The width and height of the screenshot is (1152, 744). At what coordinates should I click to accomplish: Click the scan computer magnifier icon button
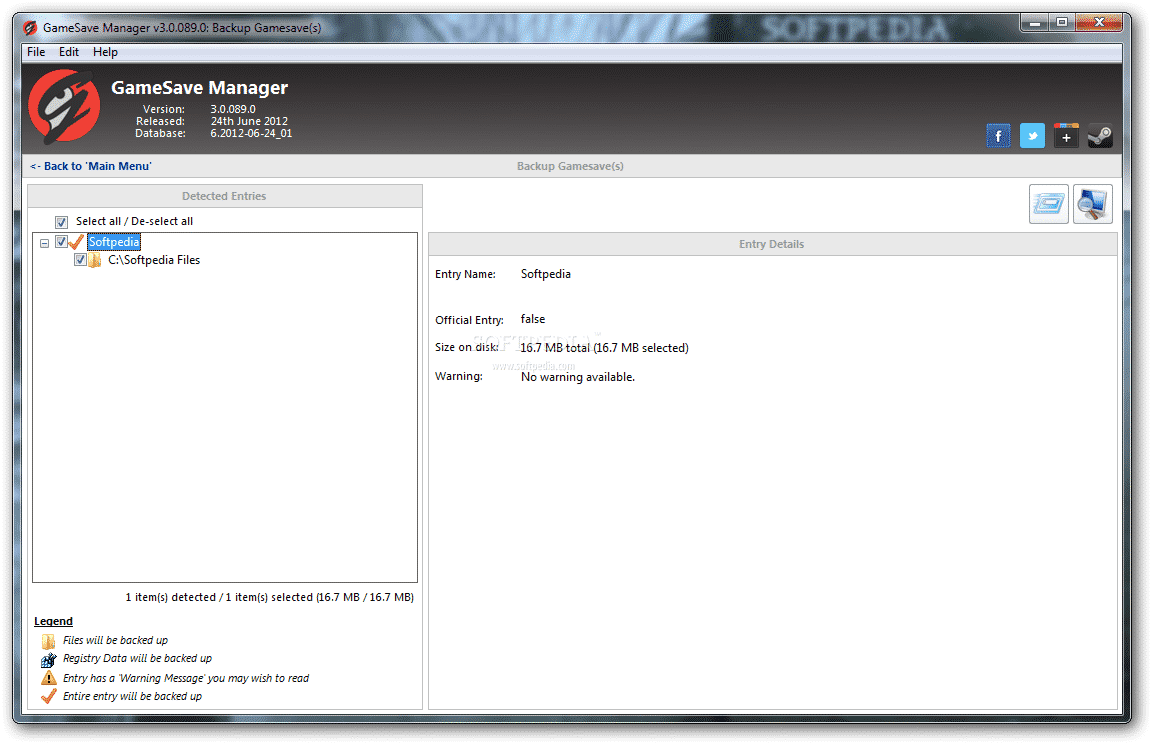1092,204
